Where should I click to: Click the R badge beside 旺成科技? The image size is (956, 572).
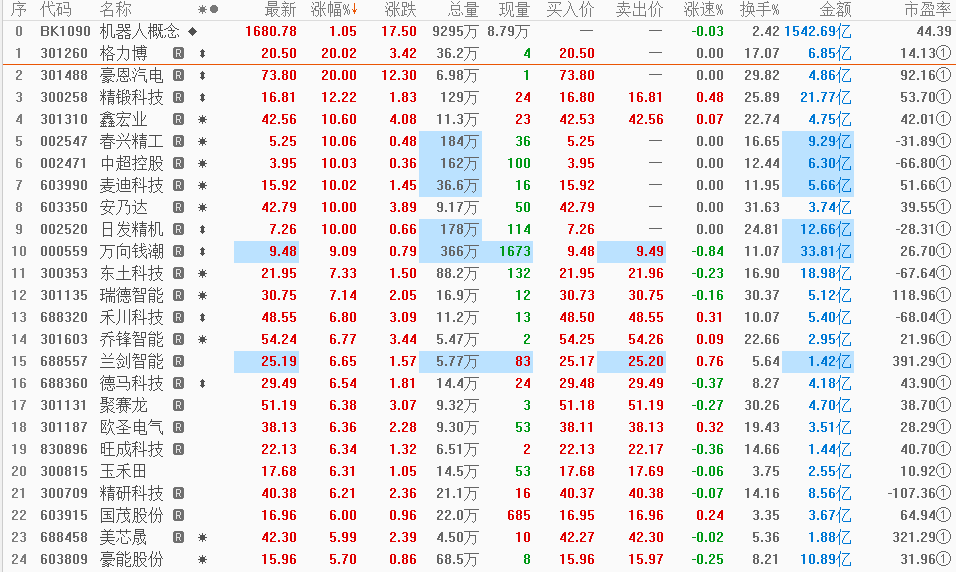click(x=178, y=449)
